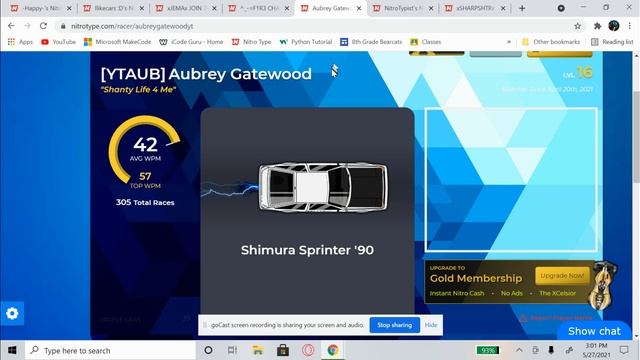Reload the Nitro Type page

(x=43, y=26)
